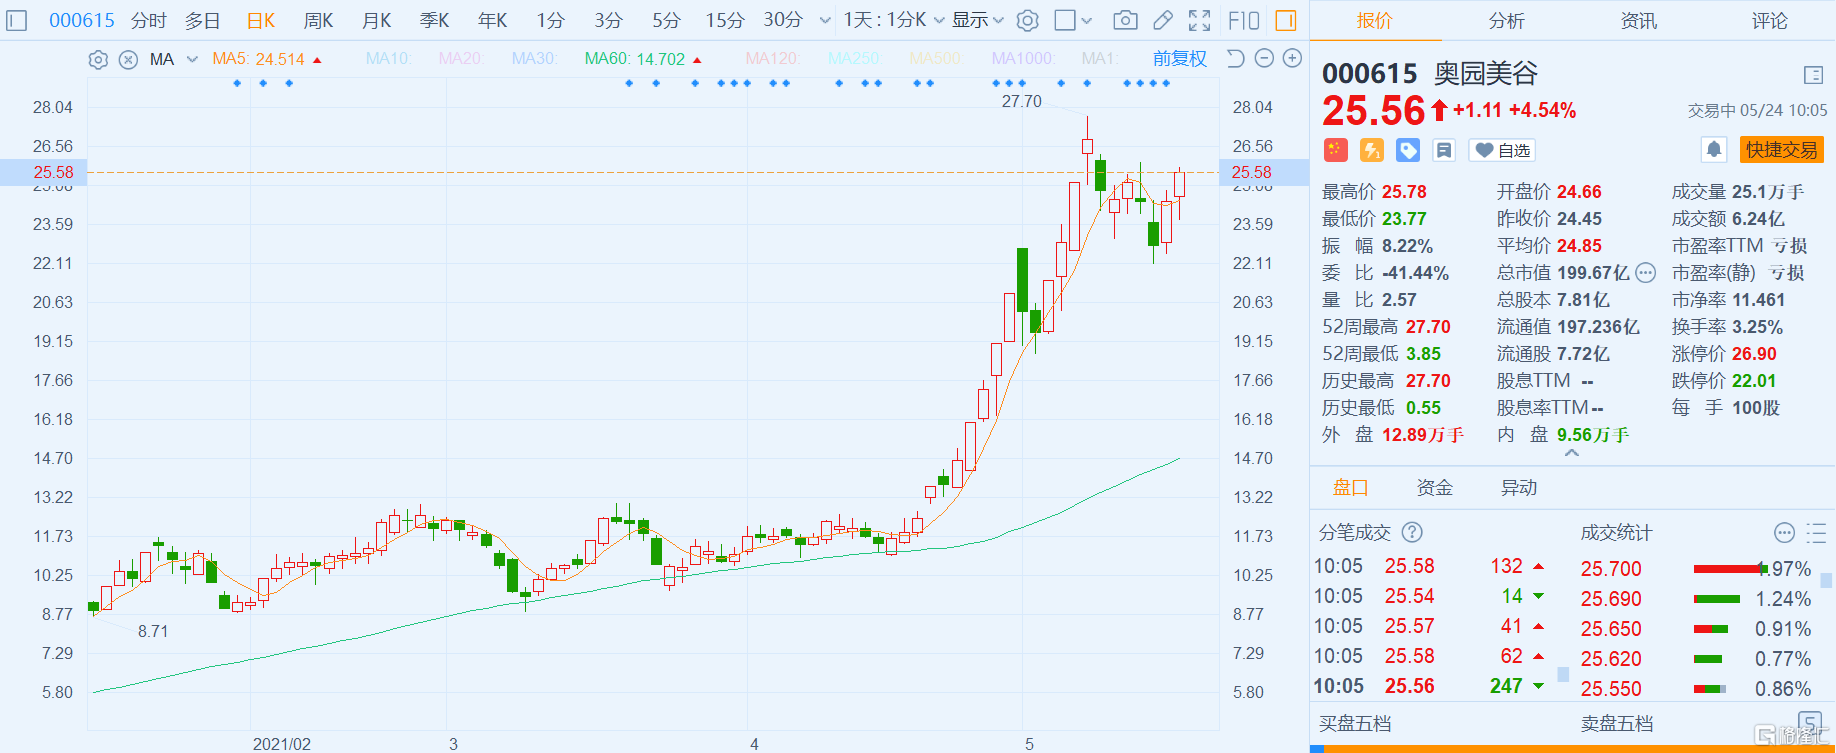This screenshot has height=753, width=1836.
Task: Toggle quote panel layout icon beside stock name
Action: click(x=1813, y=75)
